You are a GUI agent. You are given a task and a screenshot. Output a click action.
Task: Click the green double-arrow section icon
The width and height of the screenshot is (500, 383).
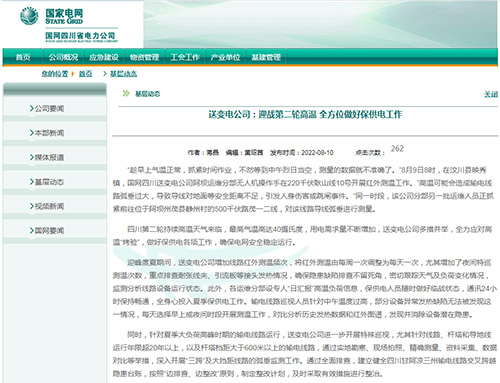[126, 93]
